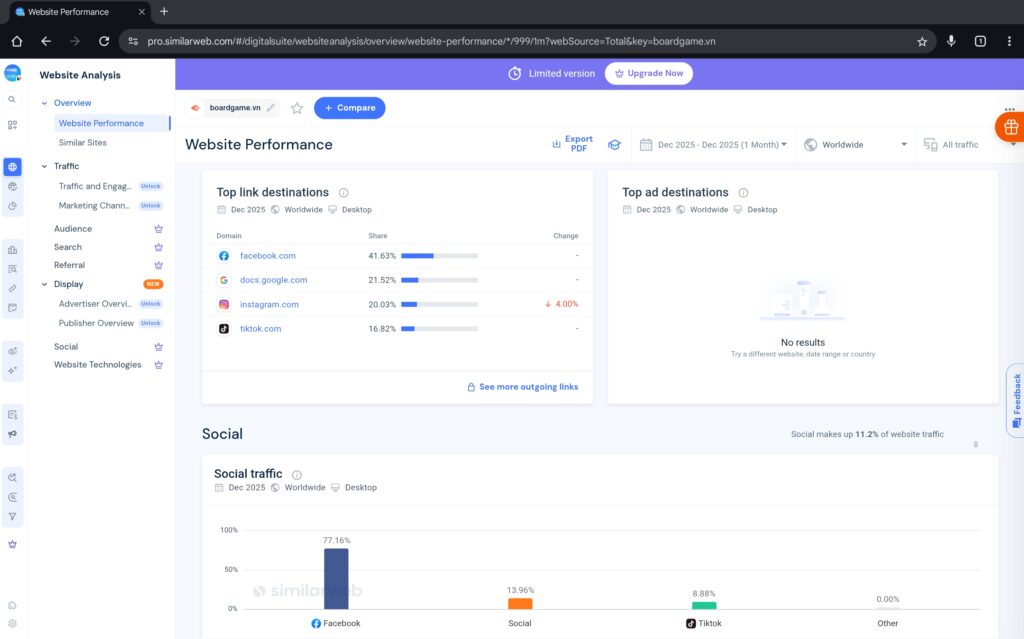Click the Upgrade Now button
This screenshot has height=639, width=1024.
coord(648,73)
